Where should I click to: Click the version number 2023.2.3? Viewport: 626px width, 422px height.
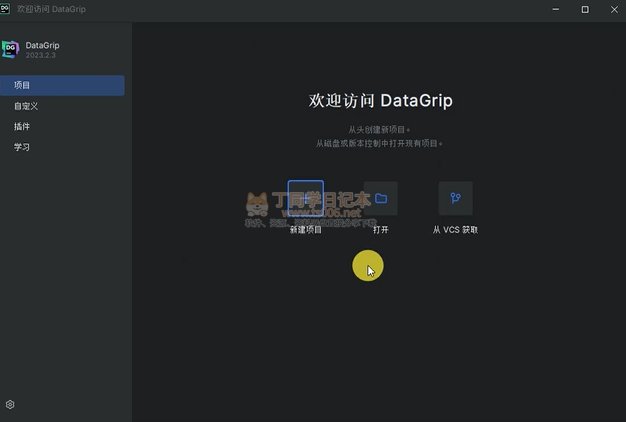tap(41, 55)
